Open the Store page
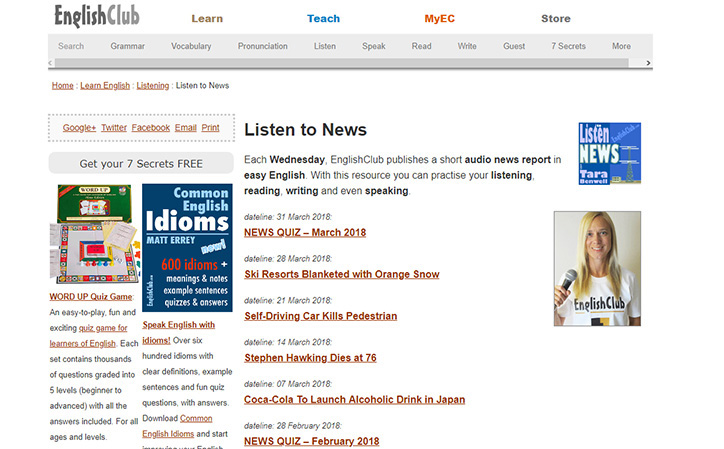The width and height of the screenshot is (724, 449). point(555,18)
